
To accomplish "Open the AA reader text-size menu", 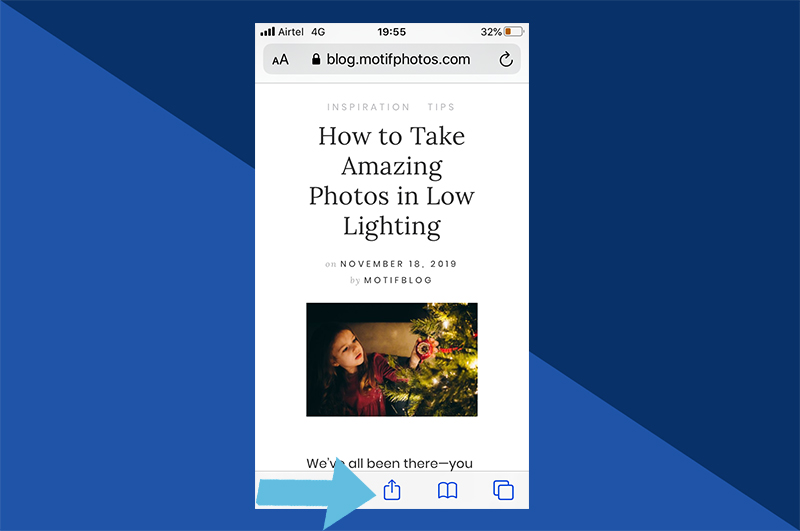I will click(x=280, y=60).
